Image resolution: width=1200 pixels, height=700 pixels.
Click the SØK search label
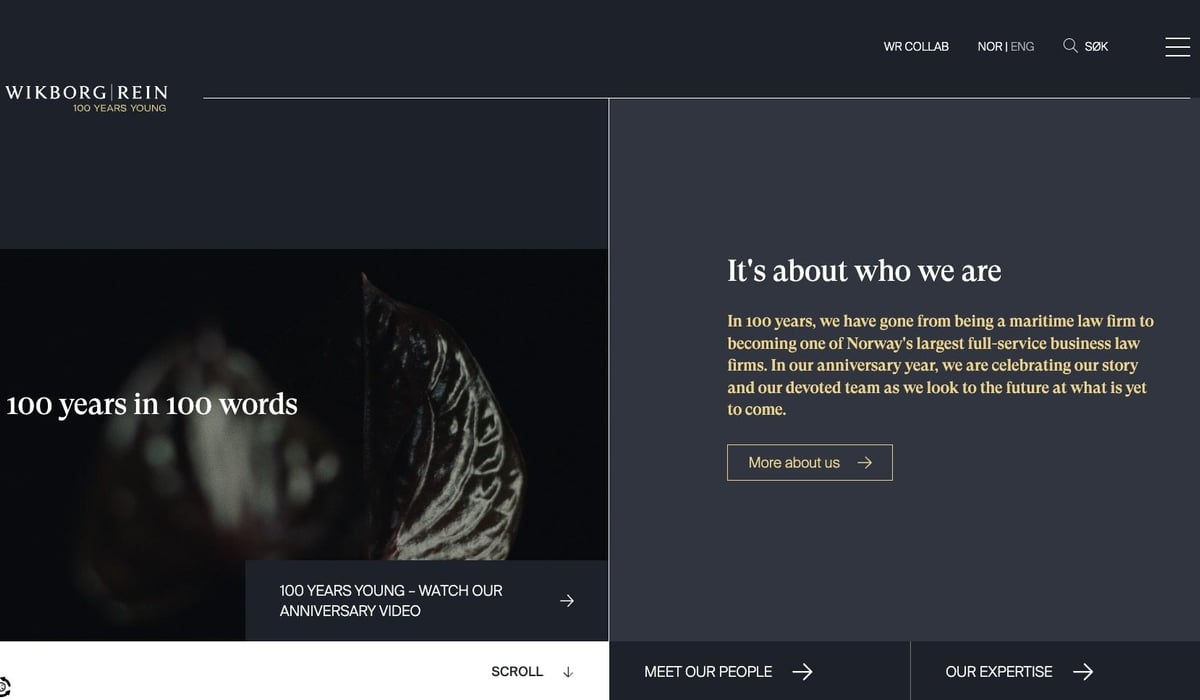pyautogui.click(x=1096, y=46)
